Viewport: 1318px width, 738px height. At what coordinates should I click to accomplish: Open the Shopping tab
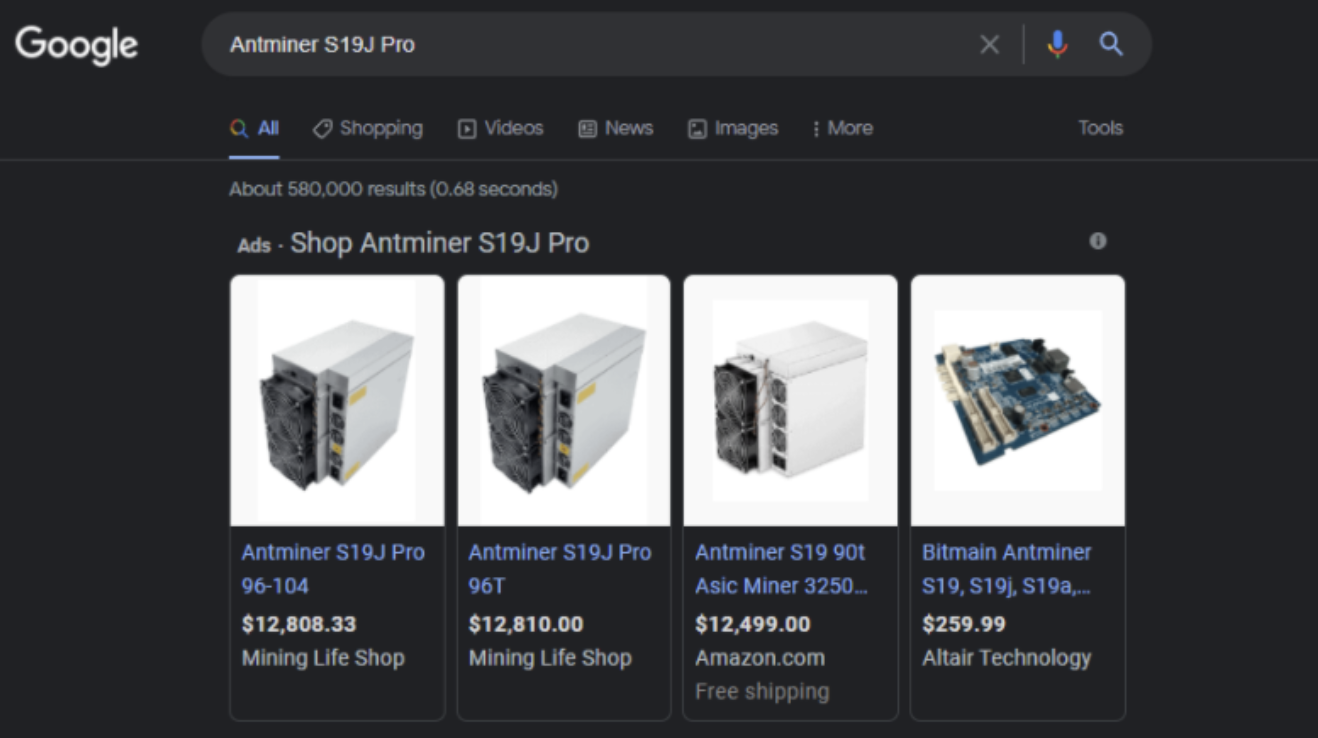pos(368,128)
